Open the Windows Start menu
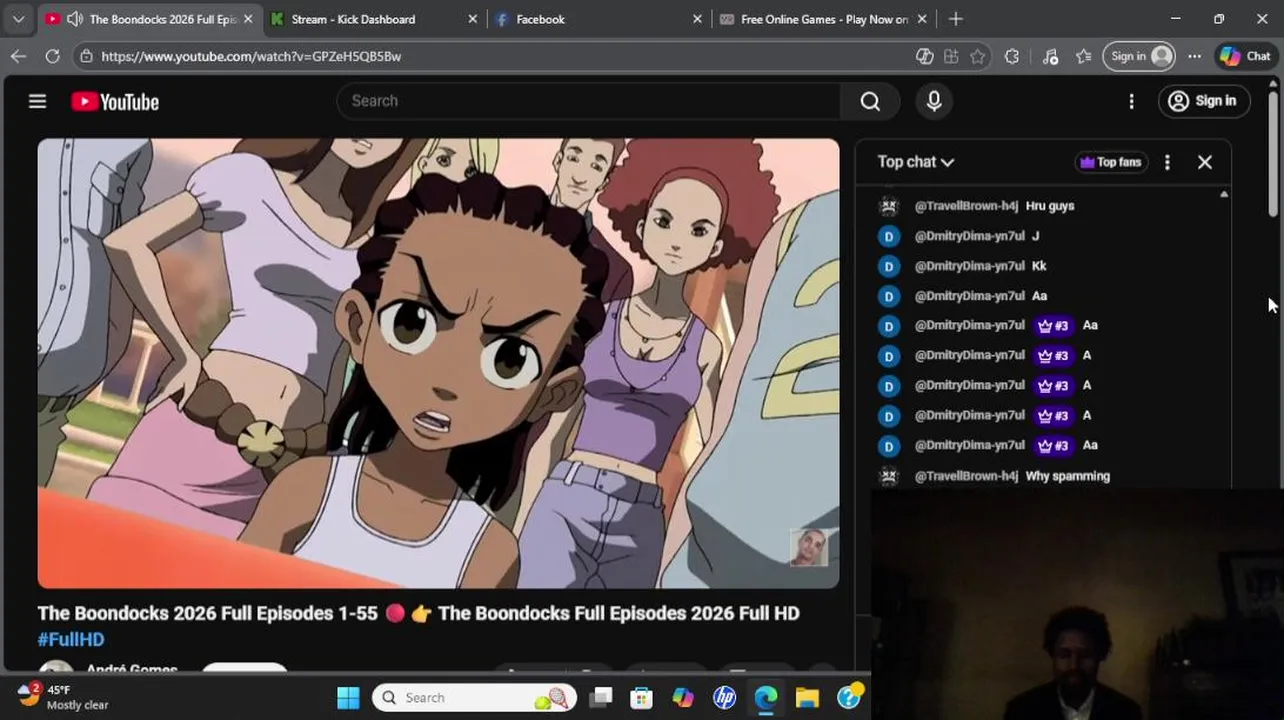Image resolution: width=1284 pixels, height=720 pixels. (x=348, y=697)
